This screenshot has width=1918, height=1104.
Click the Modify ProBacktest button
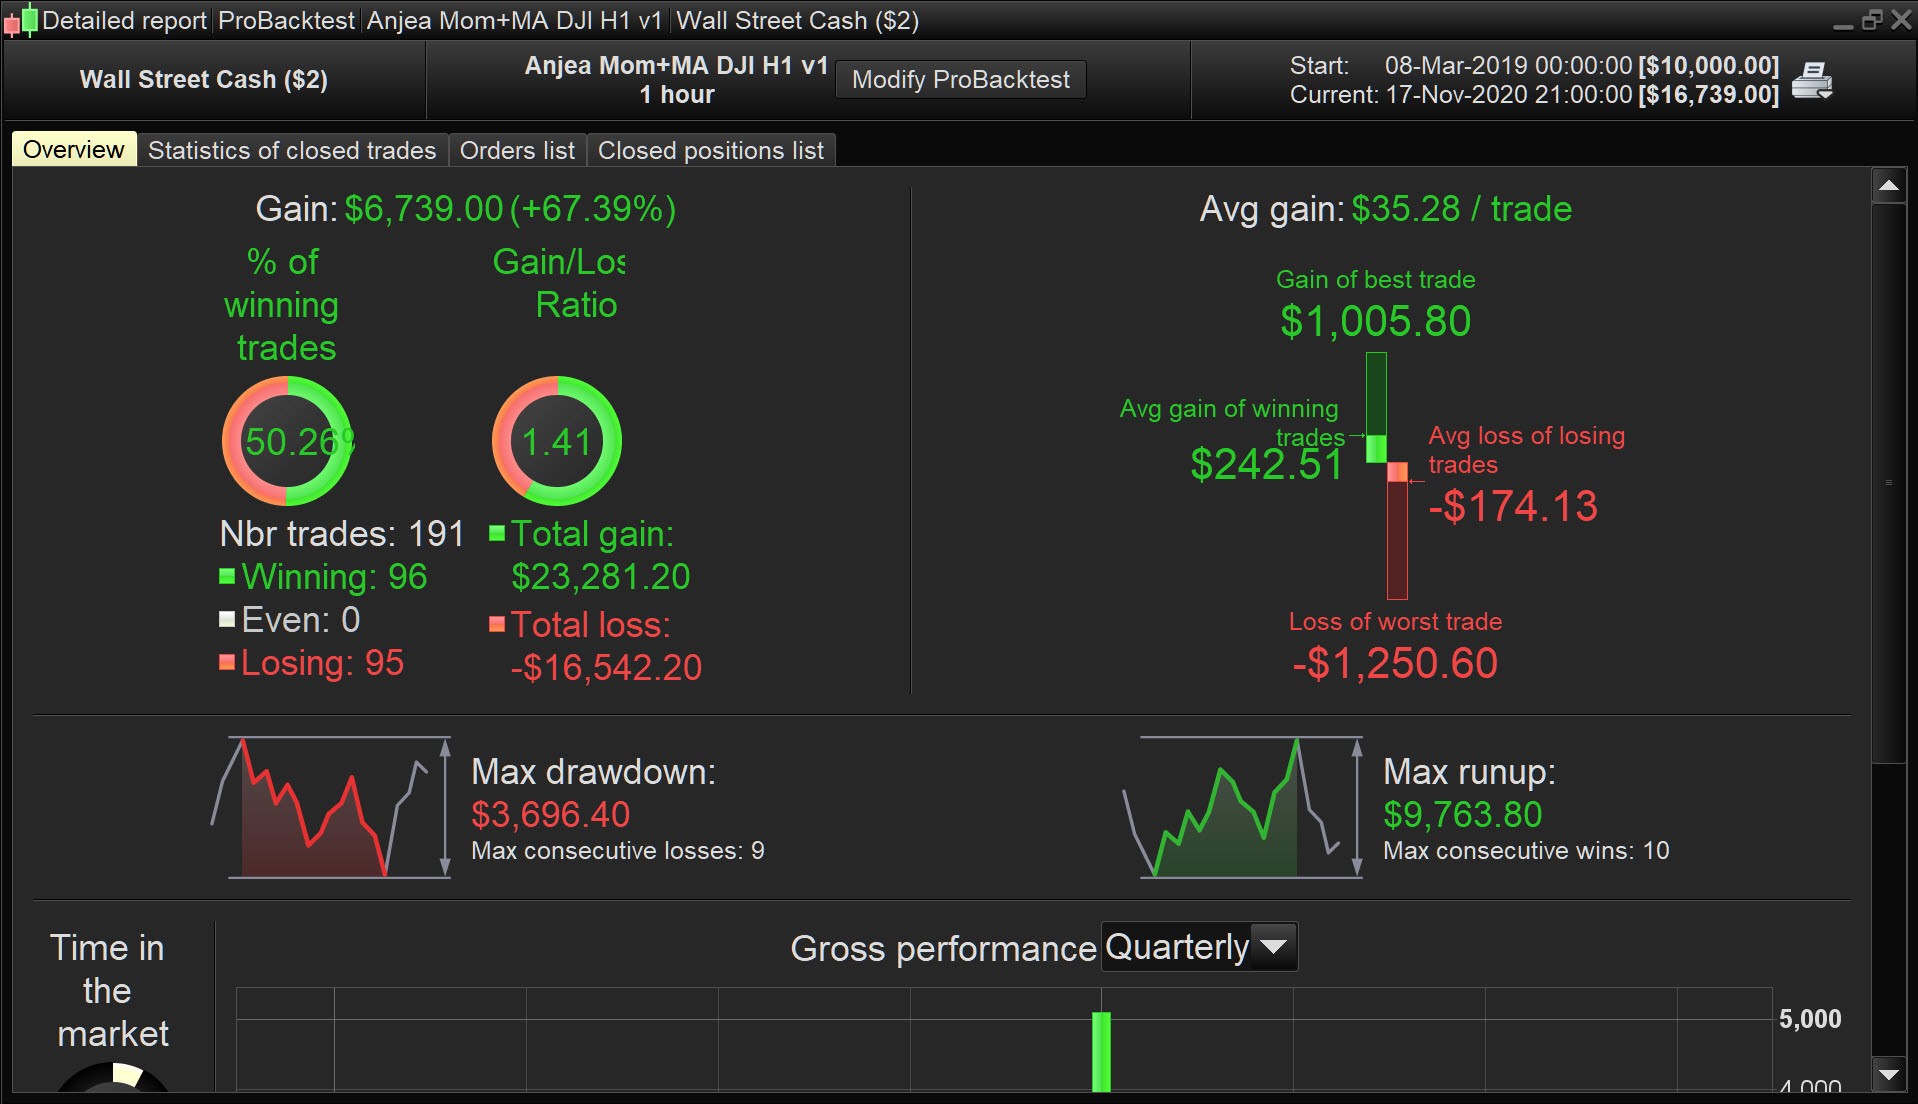[960, 80]
